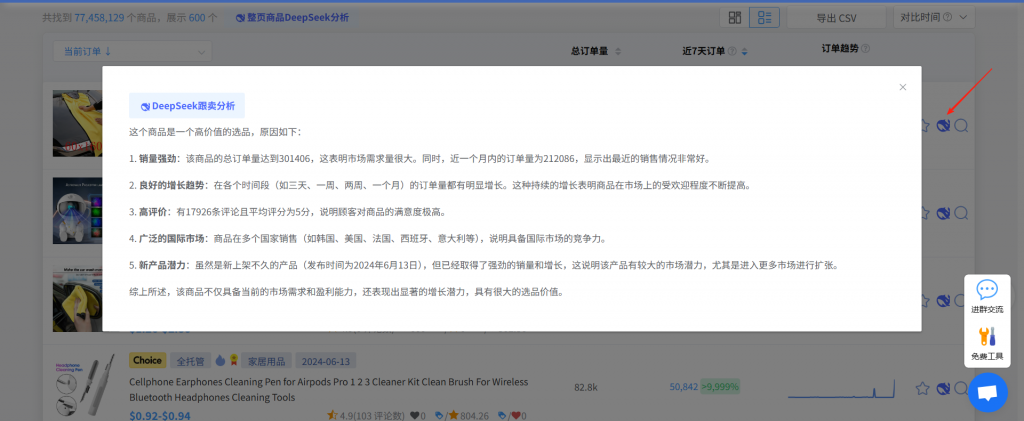Click help icon beside 对比时间
This screenshot has width=1024, height=421.
pyautogui.click(x=947, y=18)
